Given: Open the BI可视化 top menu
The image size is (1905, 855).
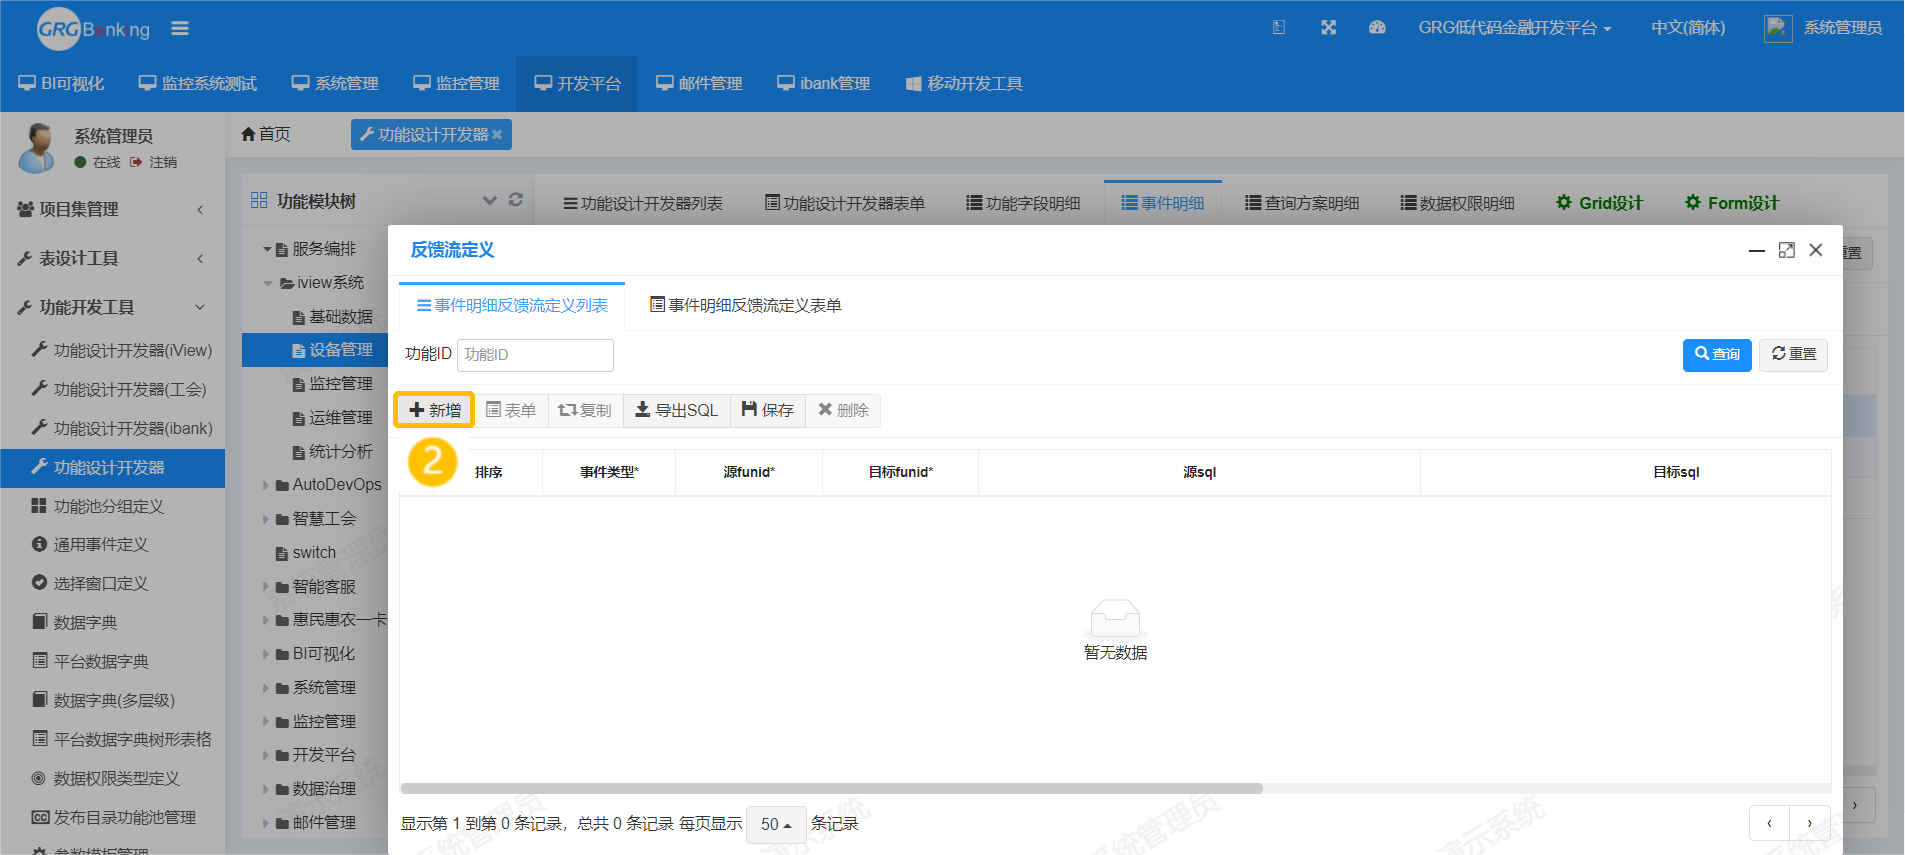Looking at the screenshot, I should tap(61, 84).
